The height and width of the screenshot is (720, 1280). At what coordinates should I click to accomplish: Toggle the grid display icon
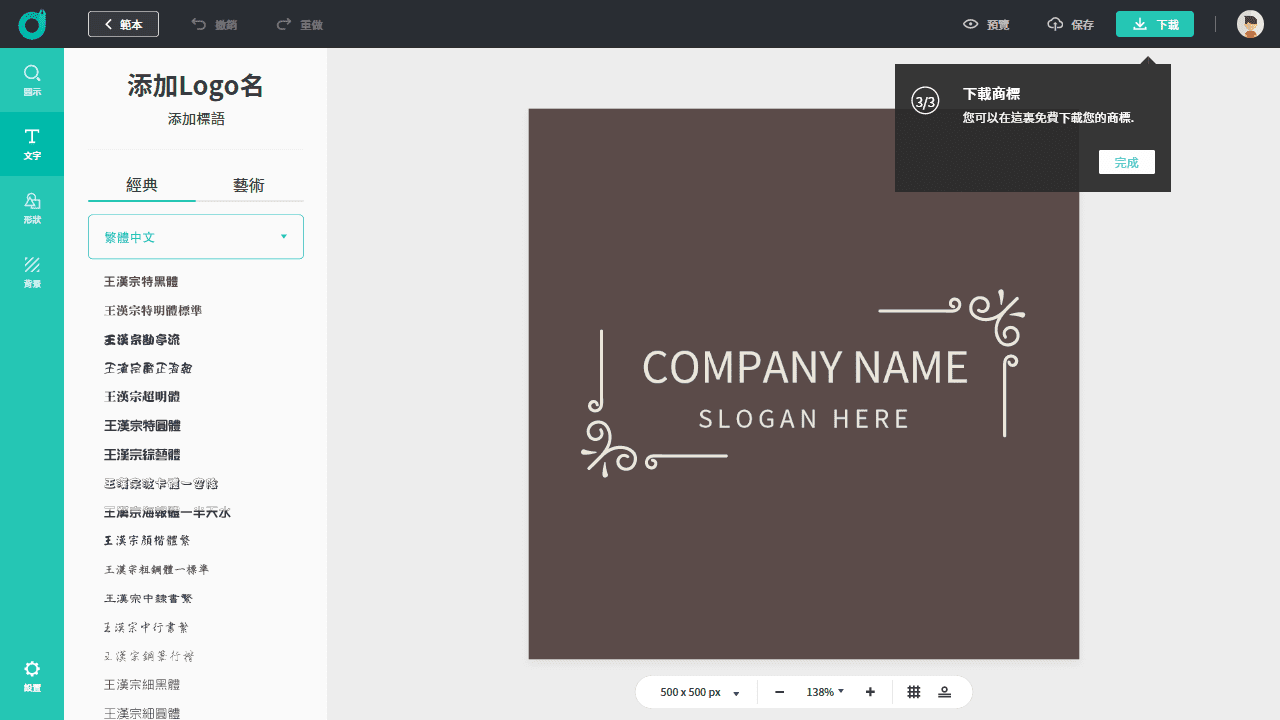pyautogui.click(x=914, y=692)
